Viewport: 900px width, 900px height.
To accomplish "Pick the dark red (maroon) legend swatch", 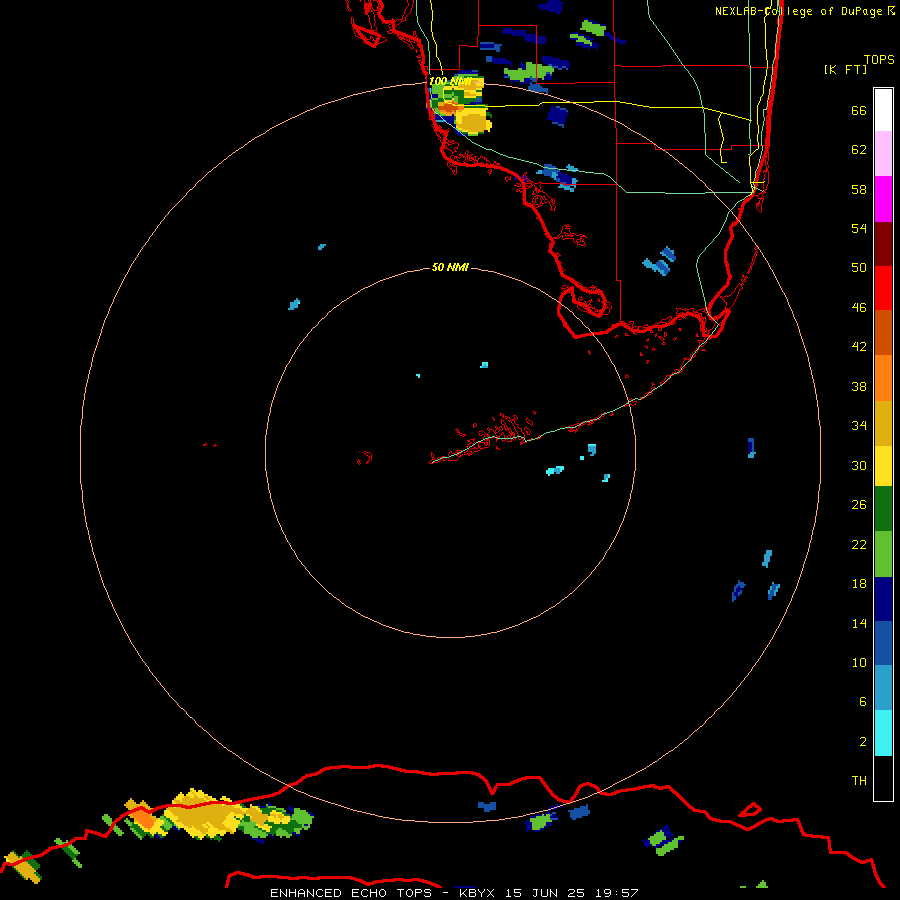I will click(883, 244).
